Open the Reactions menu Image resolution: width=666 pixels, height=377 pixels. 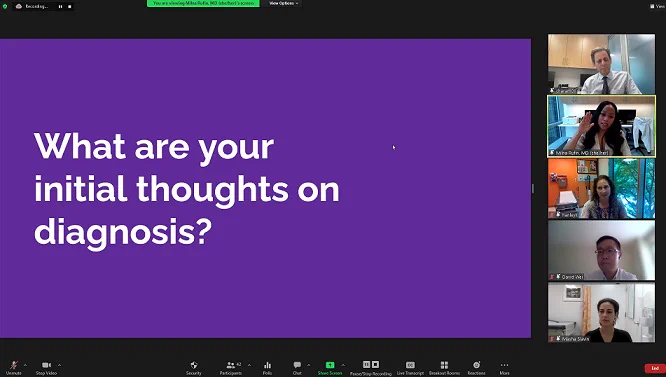tap(477, 368)
